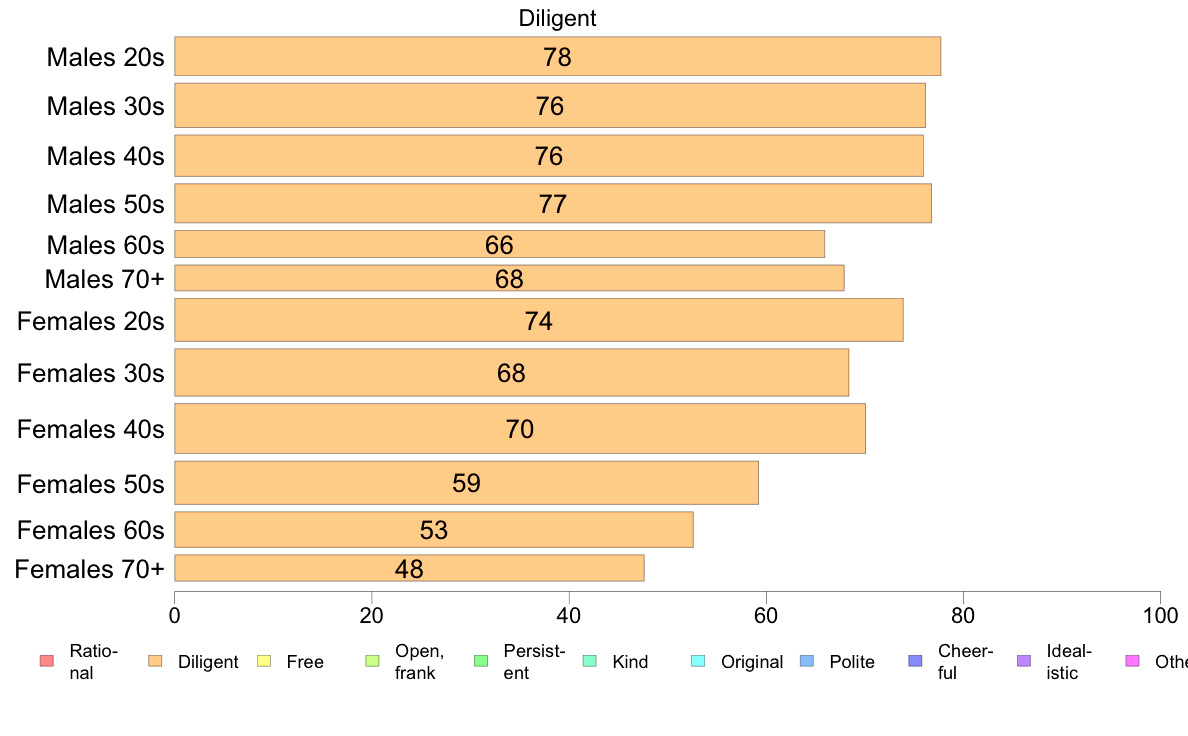The image size is (1188, 736).
Task: Toggle the Cheerful legend swatch
Action: click(x=915, y=661)
